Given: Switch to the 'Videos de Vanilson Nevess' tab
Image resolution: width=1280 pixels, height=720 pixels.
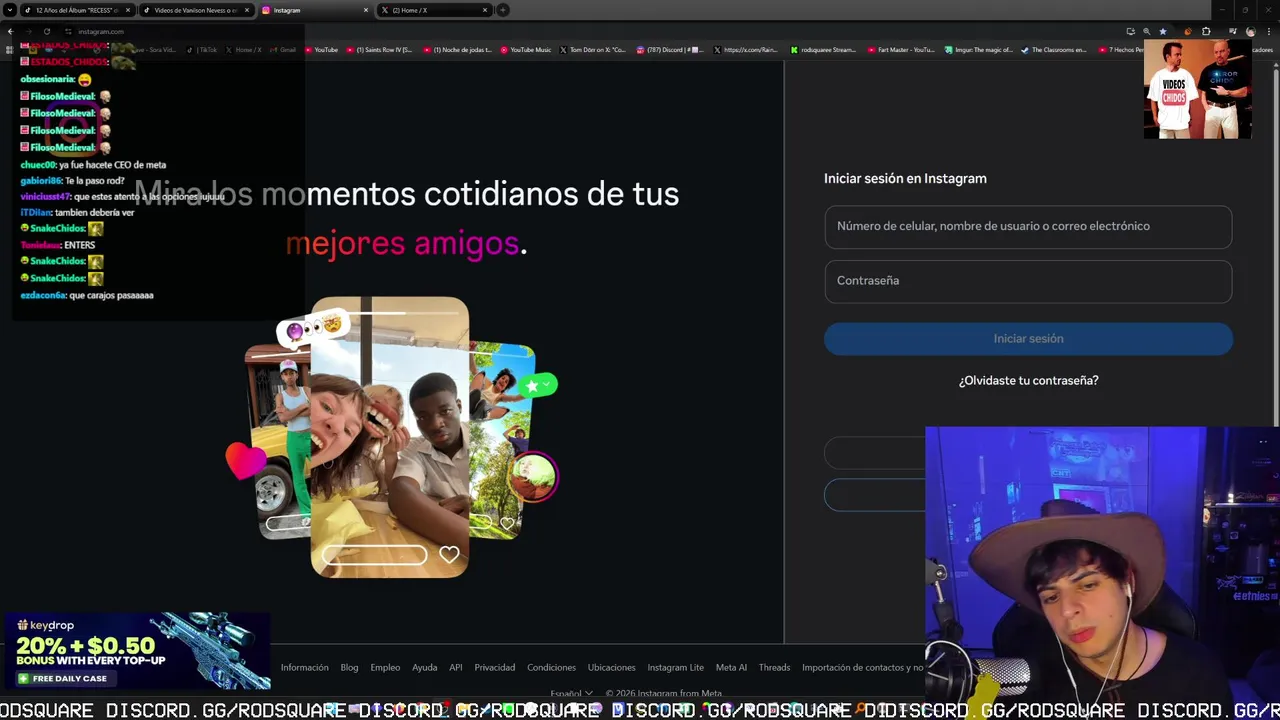Looking at the screenshot, I should pos(196,10).
